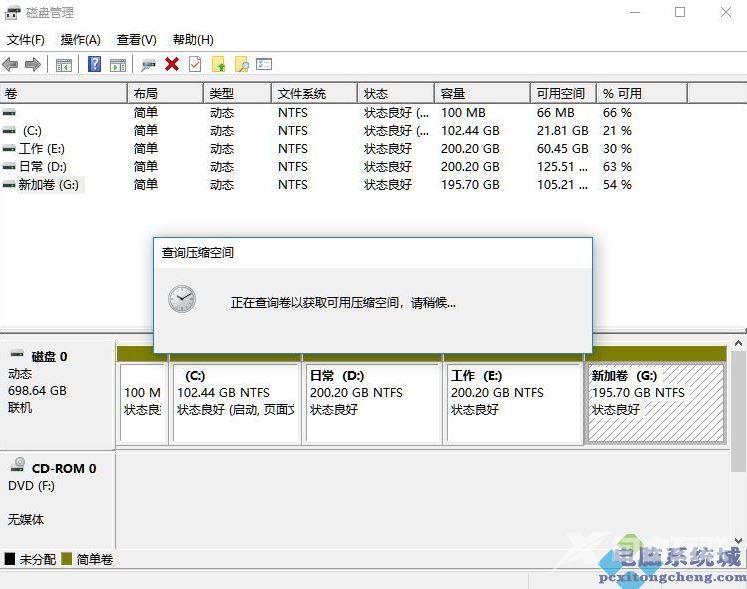
Task: Toggle the console tree pane icon
Action: pyautogui.click(x=64, y=65)
